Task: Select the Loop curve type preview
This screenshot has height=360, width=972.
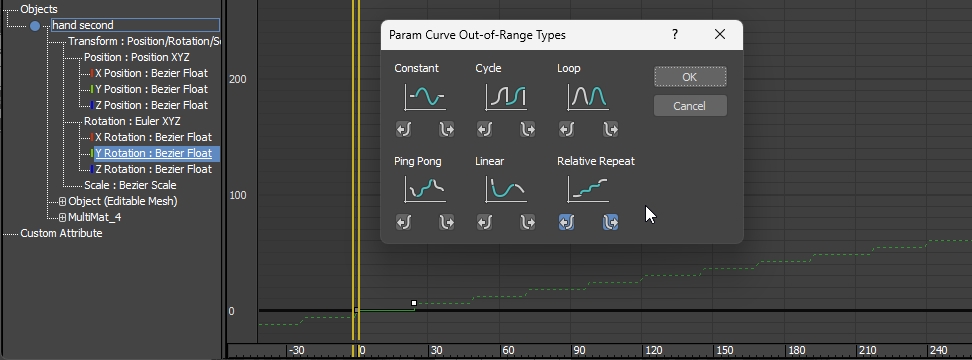Action: tap(588, 97)
